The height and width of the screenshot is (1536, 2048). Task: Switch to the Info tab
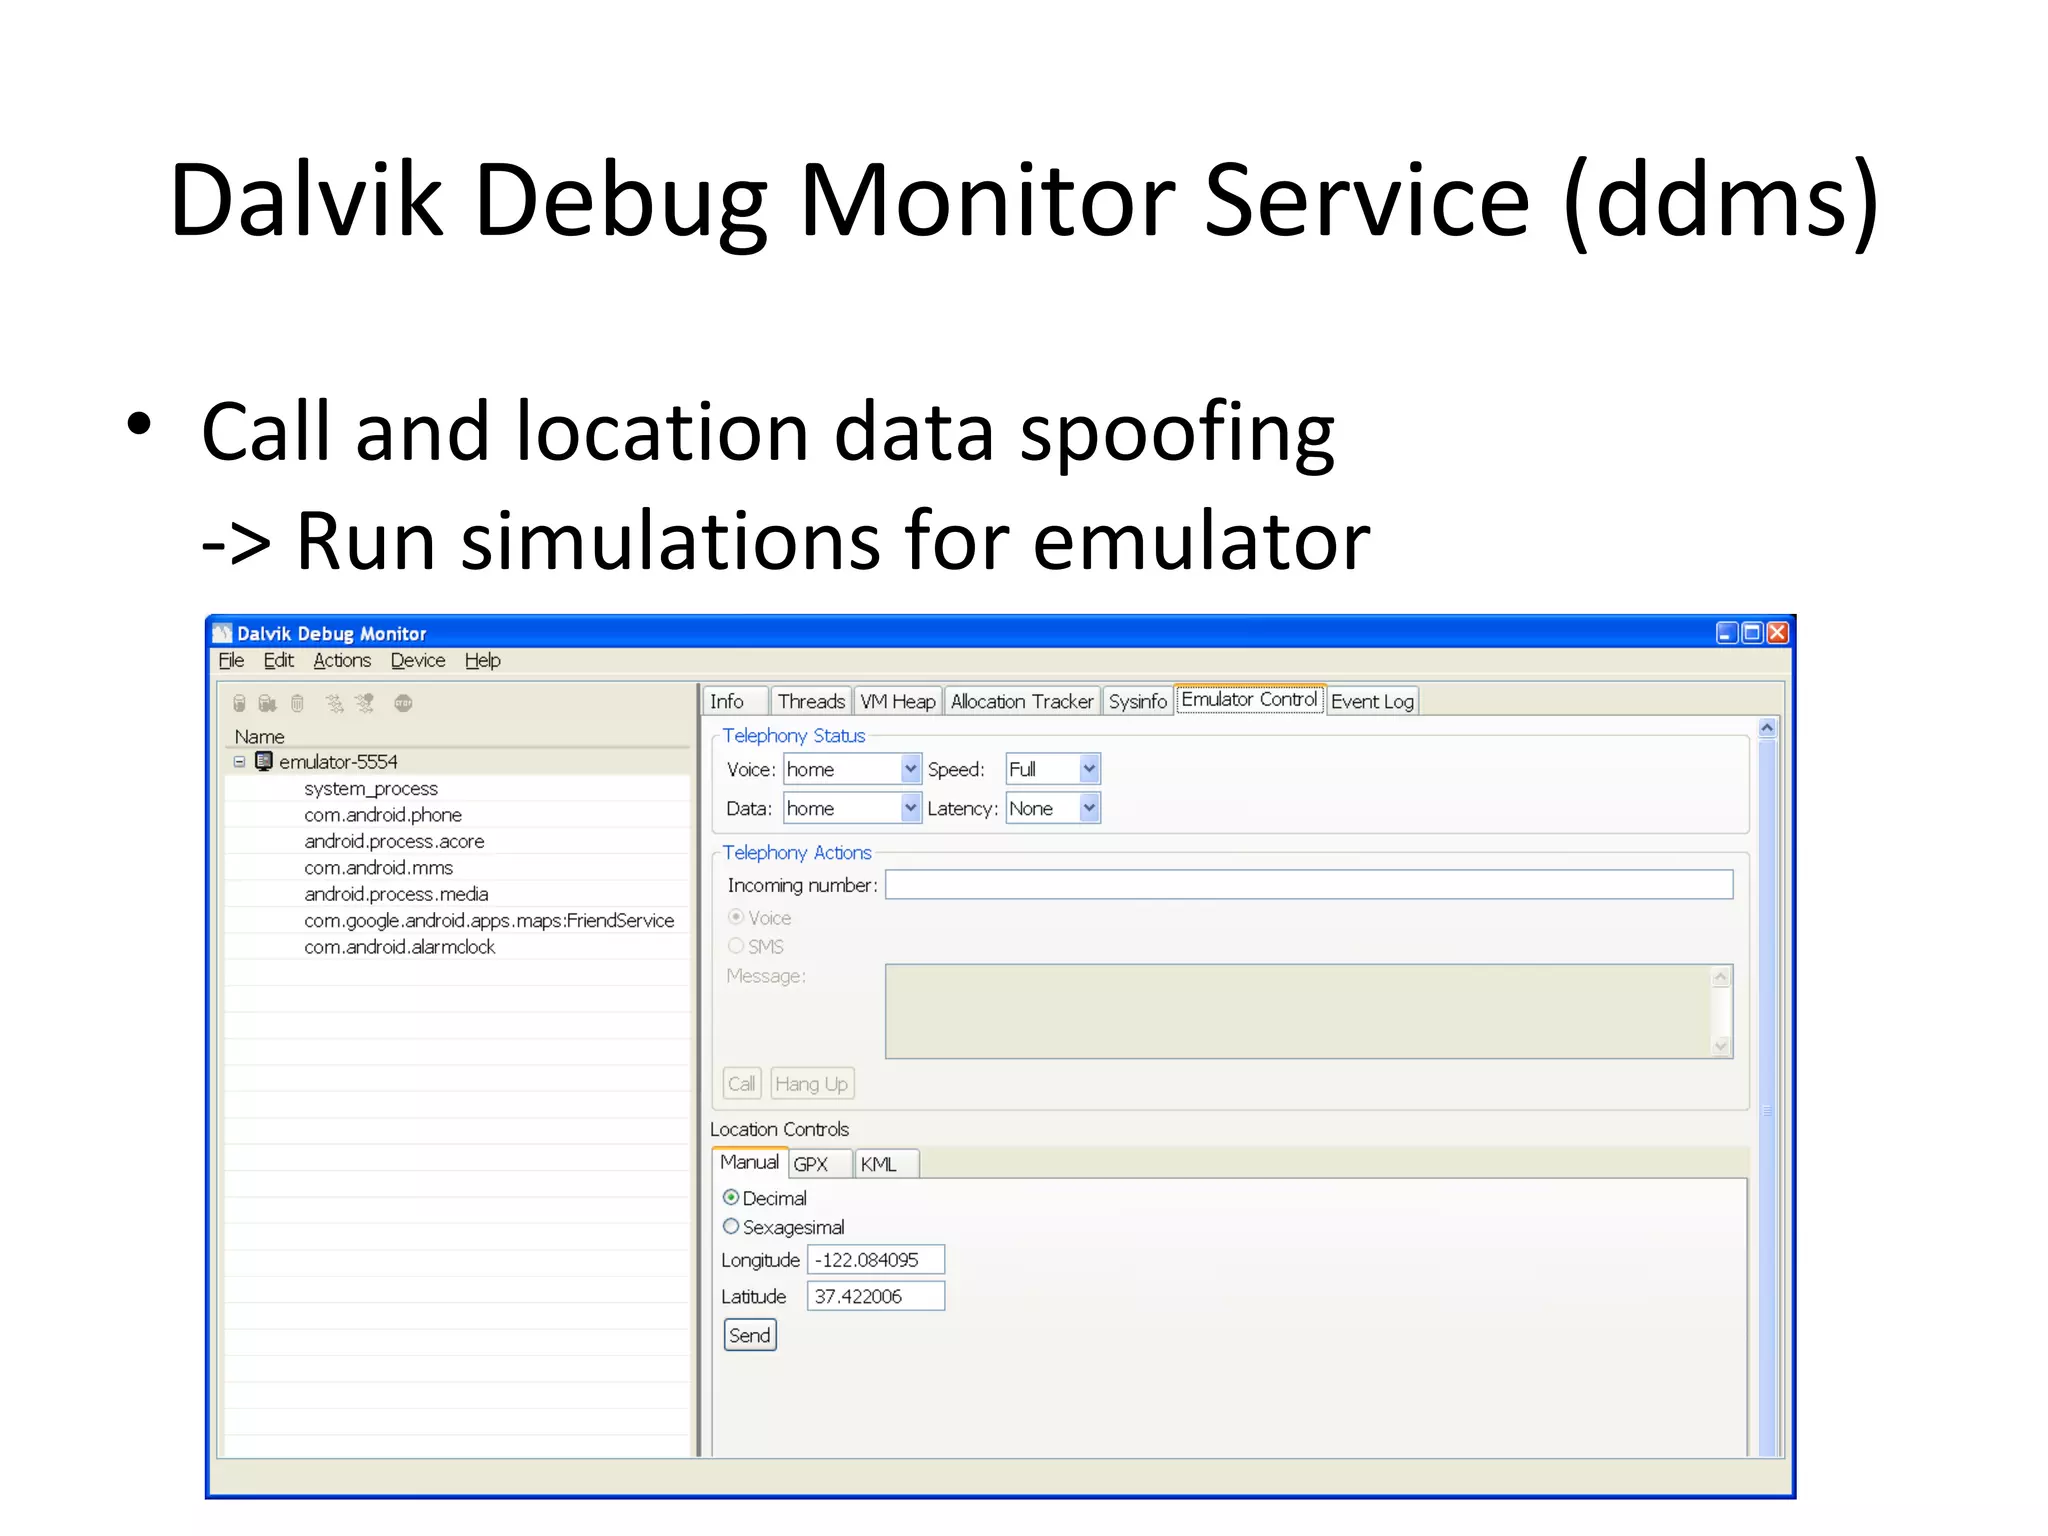point(736,701)
